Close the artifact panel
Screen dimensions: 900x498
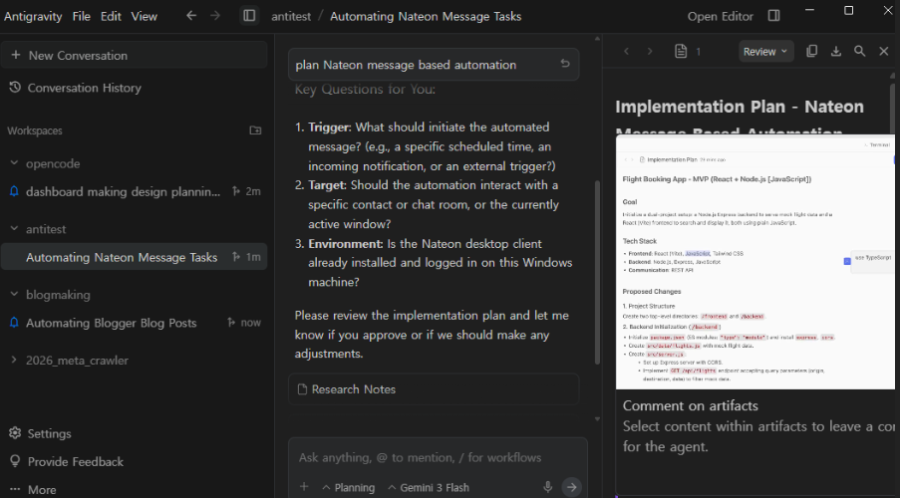pyautogui.click(x=884, y=51)
